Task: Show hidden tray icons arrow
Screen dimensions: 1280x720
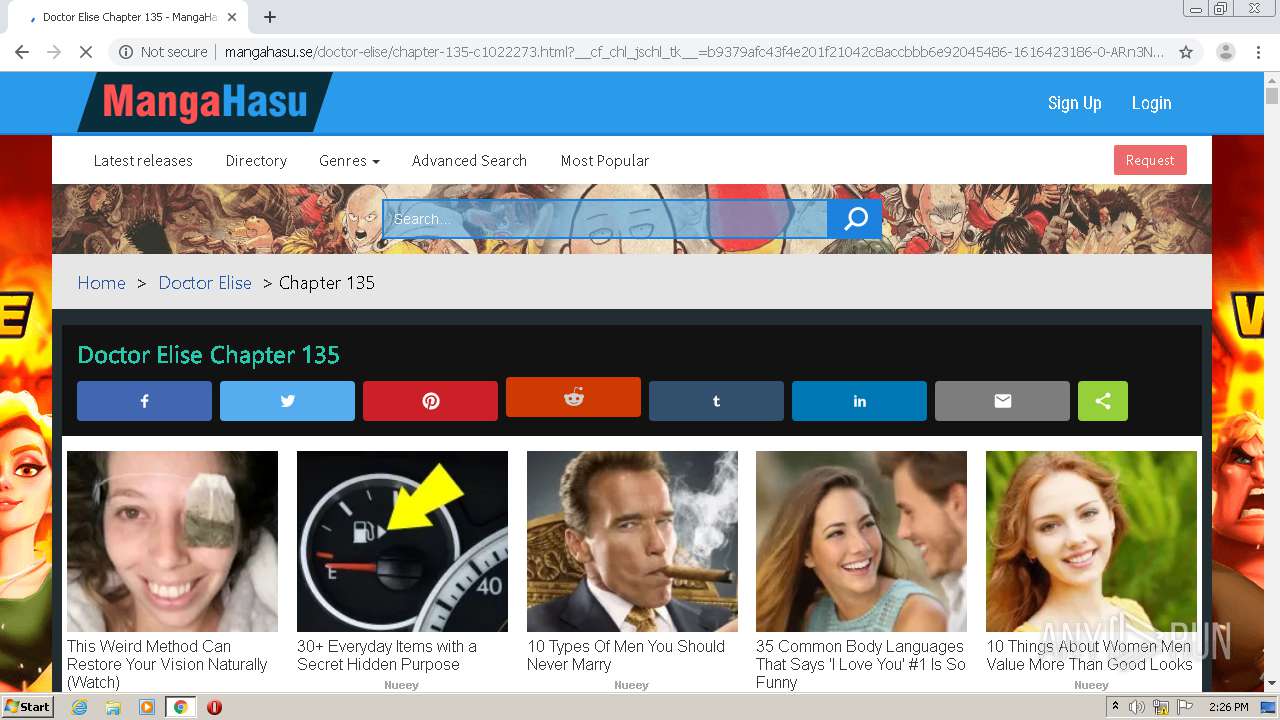Action: (1115, 707)
